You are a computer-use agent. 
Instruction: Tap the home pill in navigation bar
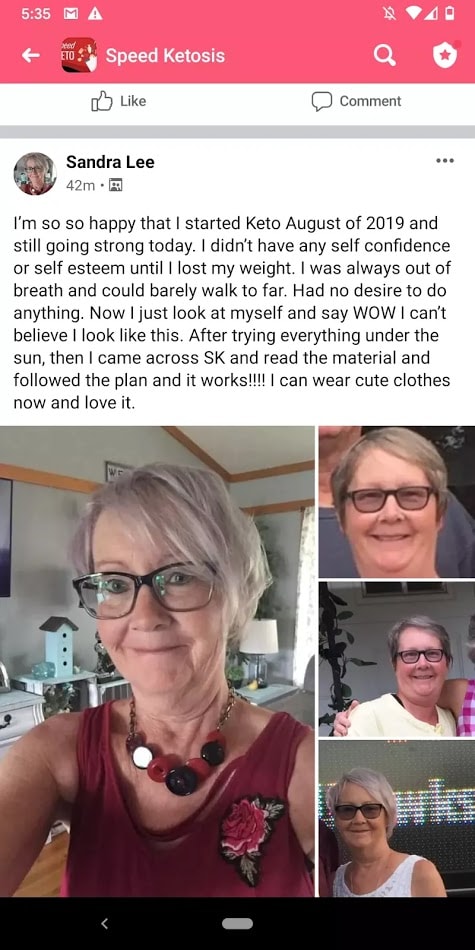(x=238, y=923)
